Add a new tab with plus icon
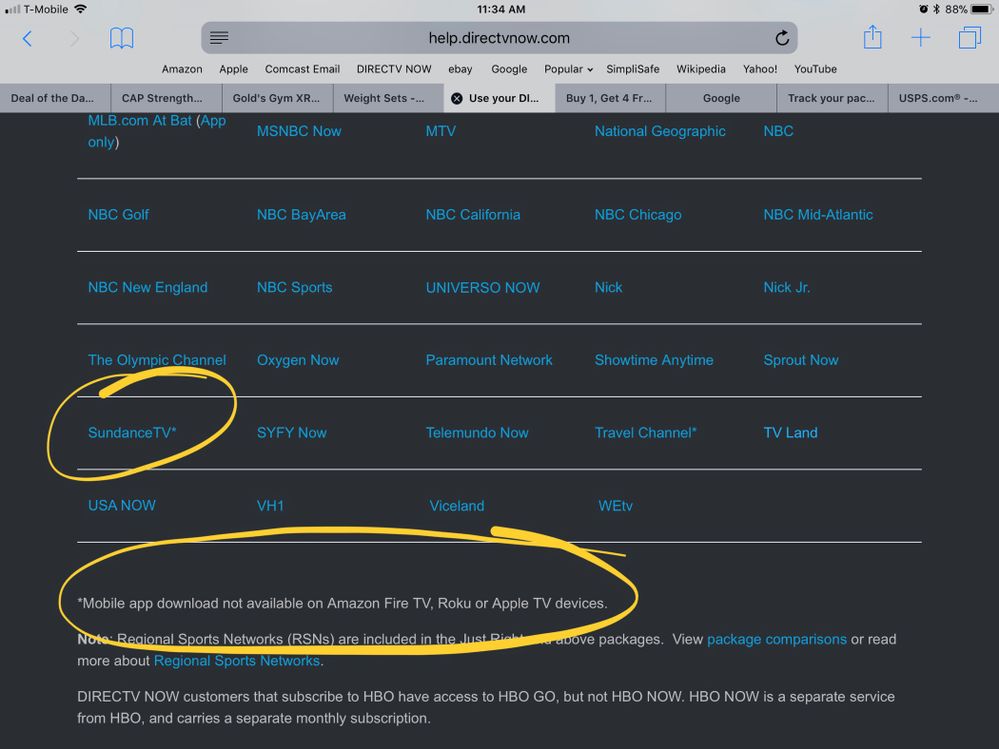The height and width of the screenshot is (749, 999). pos(921,38)
